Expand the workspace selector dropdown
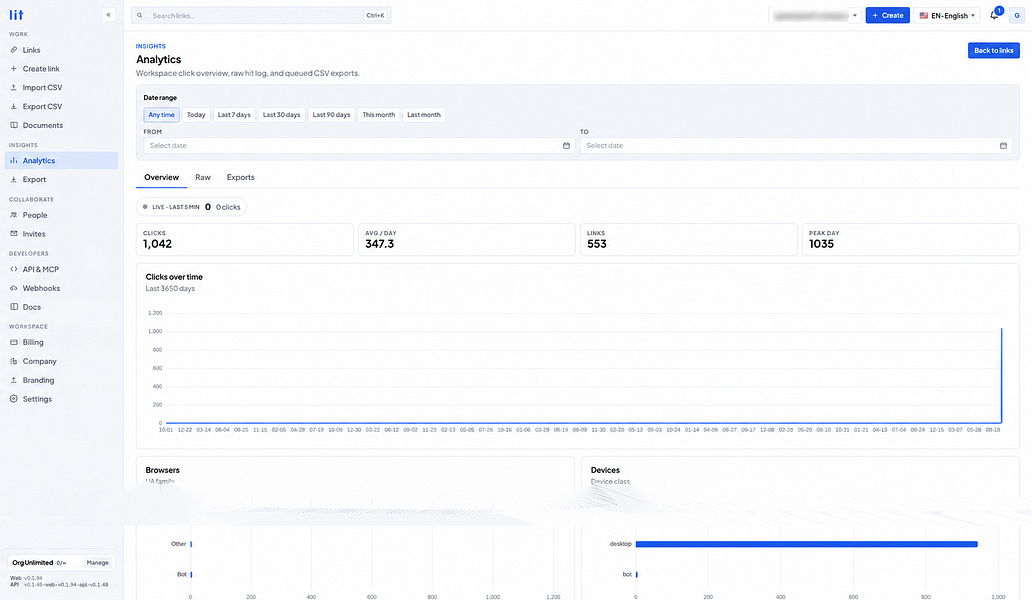Viewport: 1032px width, 600px height. 815,15
